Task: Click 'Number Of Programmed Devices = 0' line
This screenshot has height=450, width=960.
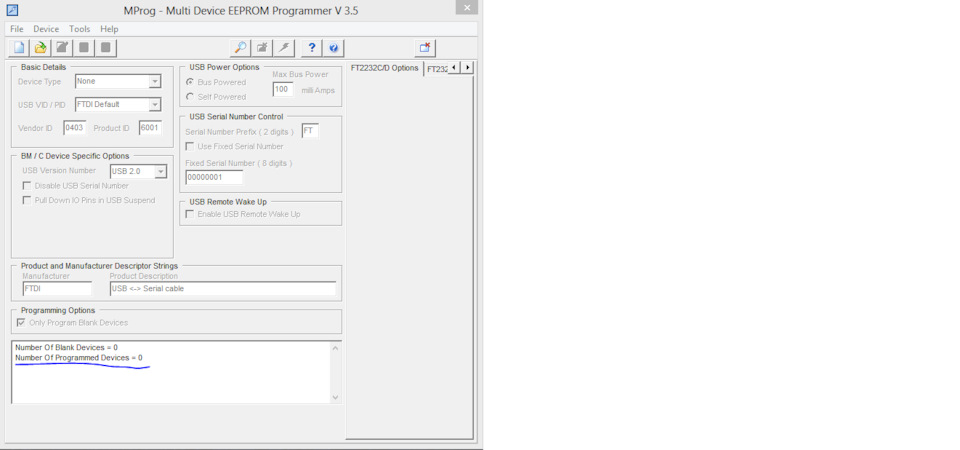Action: coord(78,358)
